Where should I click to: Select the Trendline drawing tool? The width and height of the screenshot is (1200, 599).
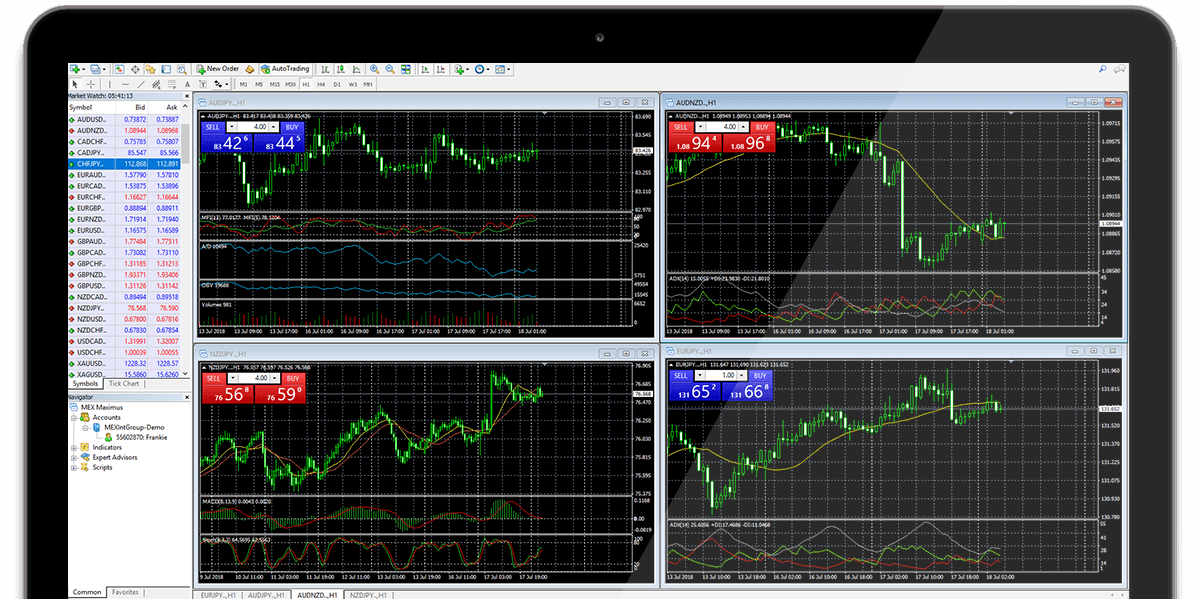tap(141, 85)
